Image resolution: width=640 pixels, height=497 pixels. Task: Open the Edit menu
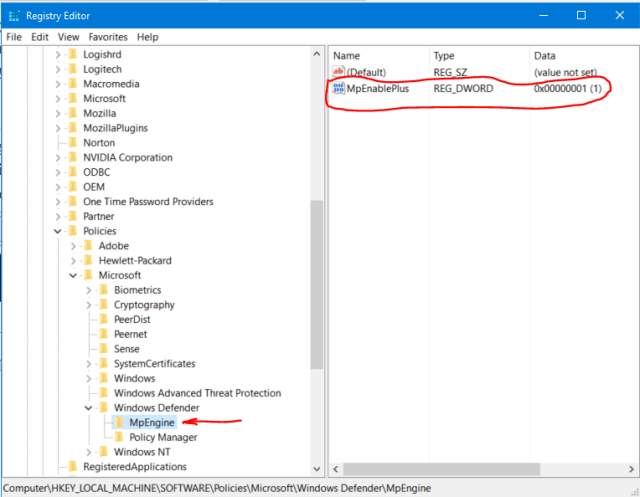(40, 37)
